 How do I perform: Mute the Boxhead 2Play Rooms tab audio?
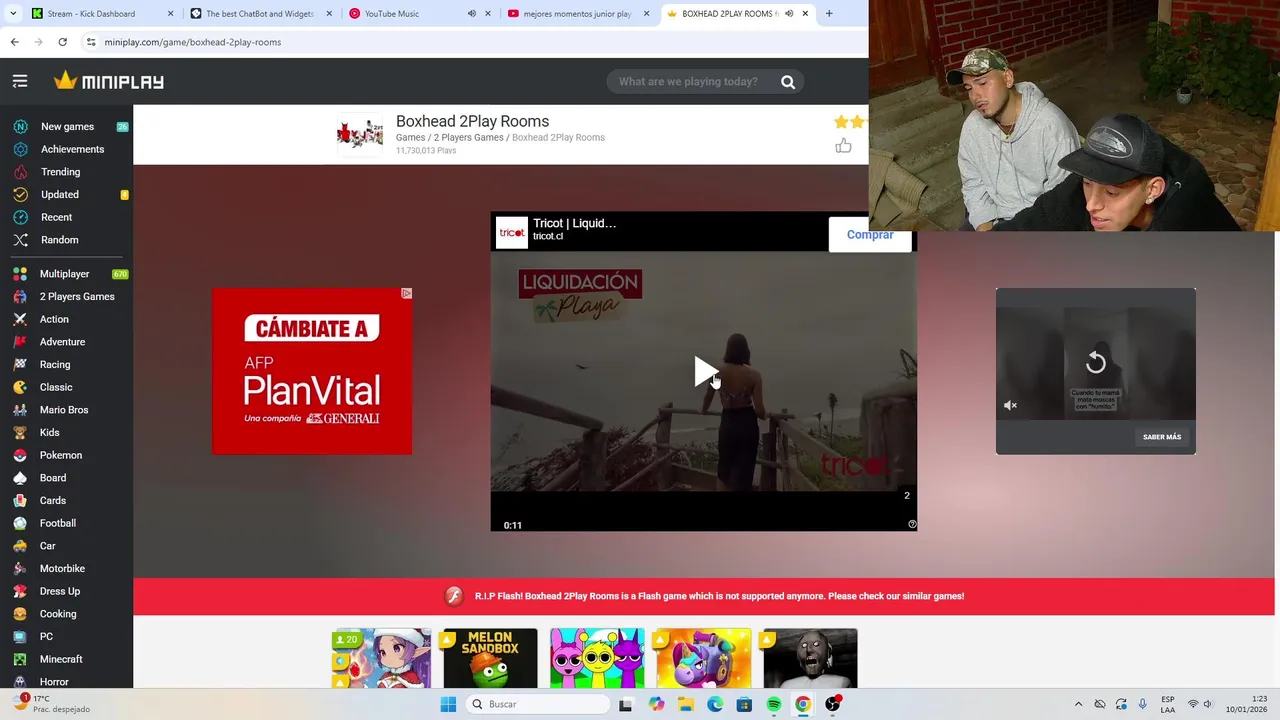789,14
